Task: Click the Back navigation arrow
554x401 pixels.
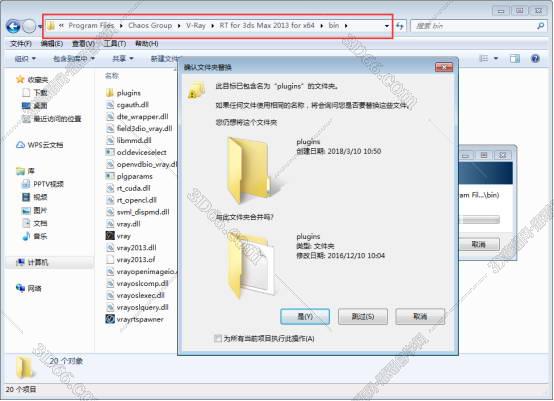Action: pyautogui.click(x=13, y=26)
